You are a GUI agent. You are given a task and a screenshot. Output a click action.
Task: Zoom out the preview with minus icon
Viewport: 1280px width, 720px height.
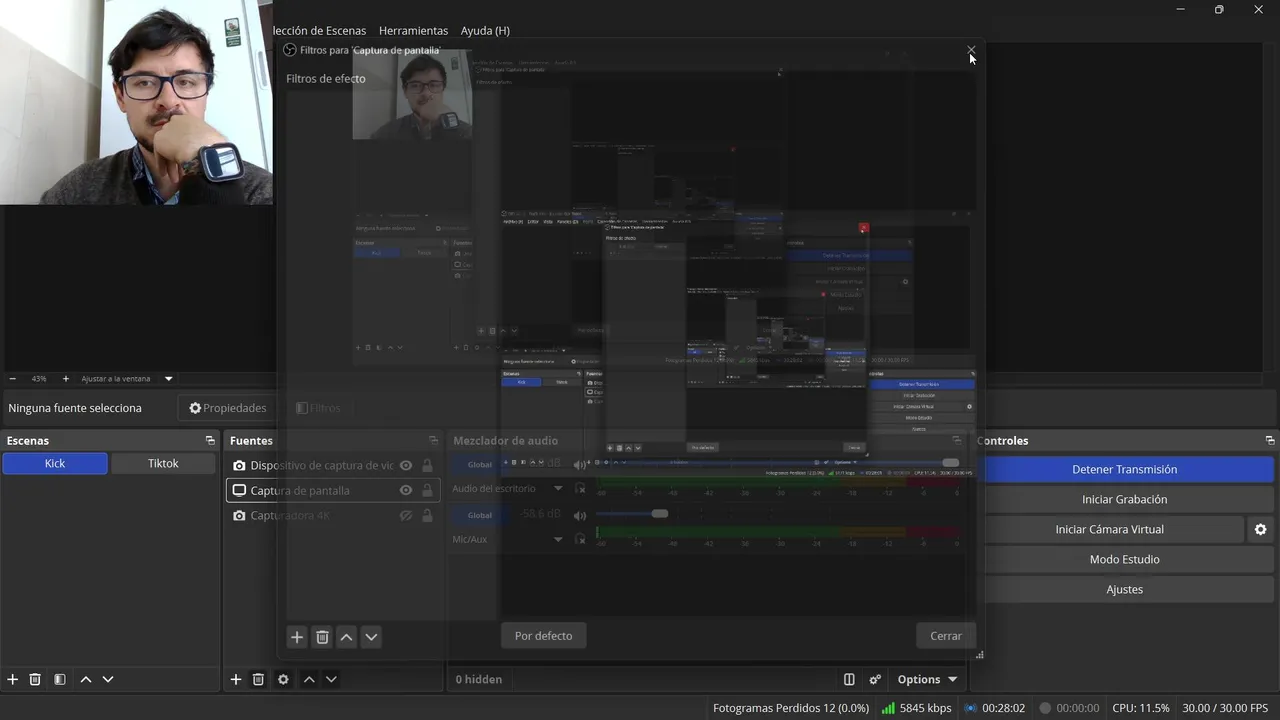tap(13, 379)
